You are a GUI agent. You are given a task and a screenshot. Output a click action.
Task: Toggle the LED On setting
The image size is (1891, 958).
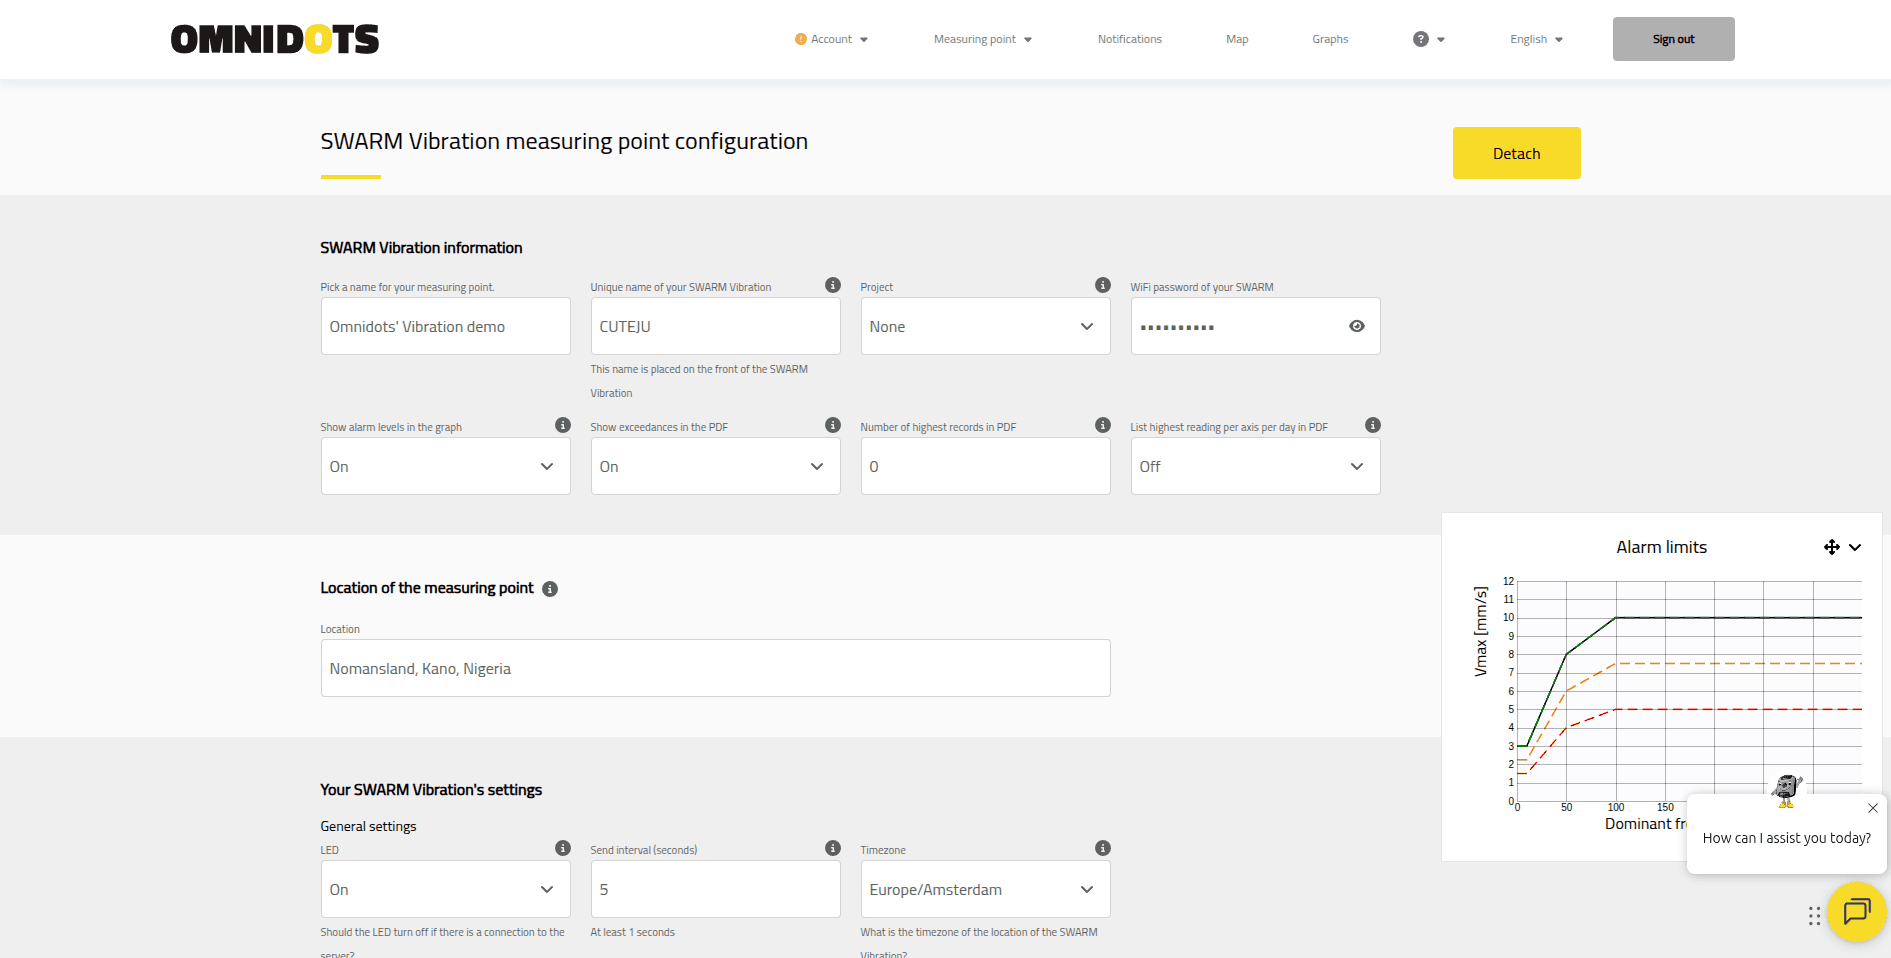pos(445,889)
